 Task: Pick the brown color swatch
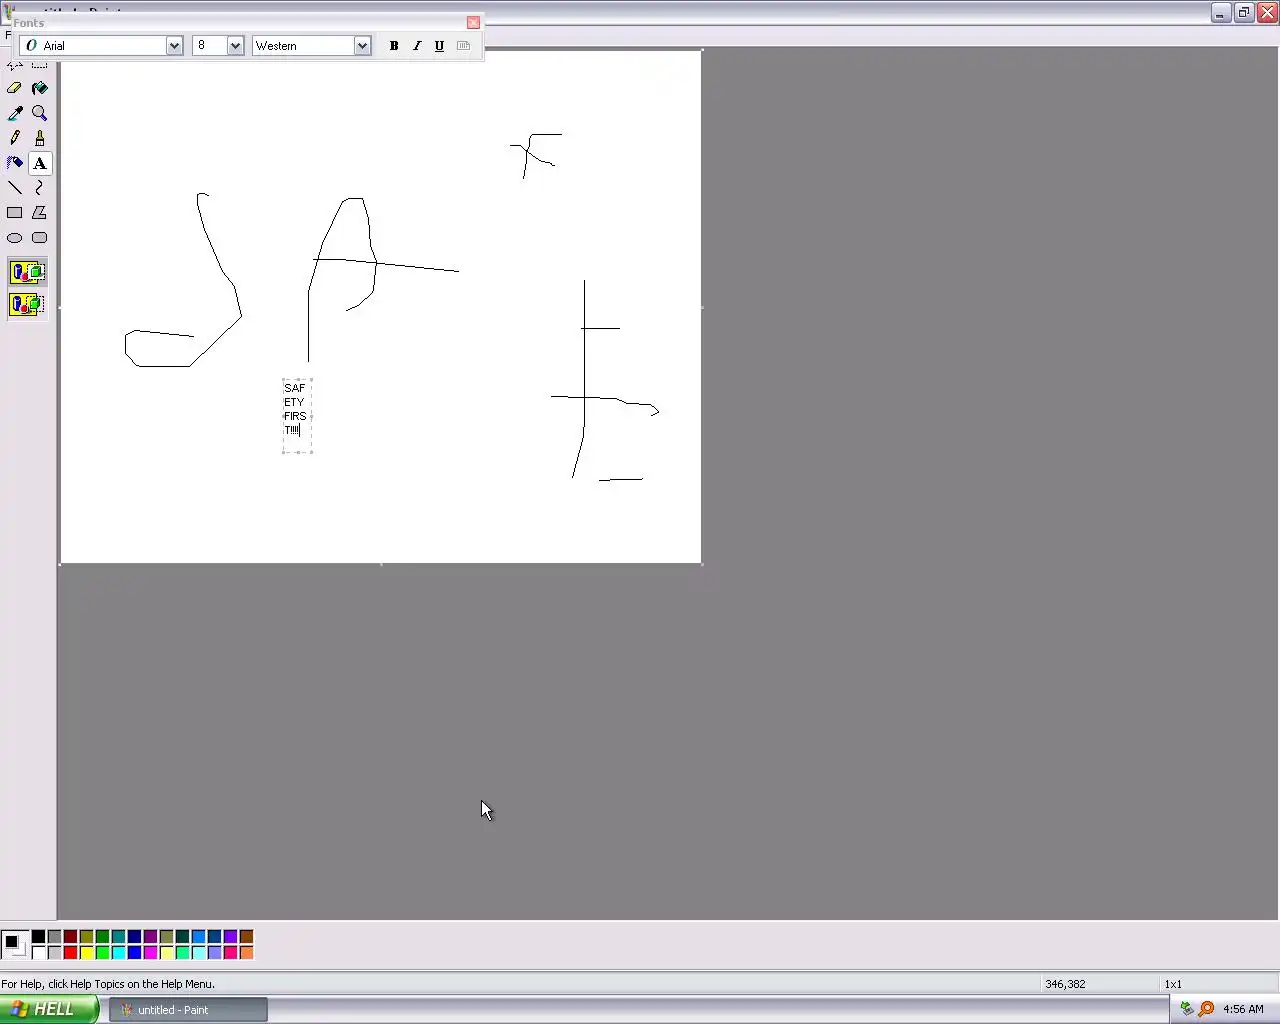coord(246,937)
